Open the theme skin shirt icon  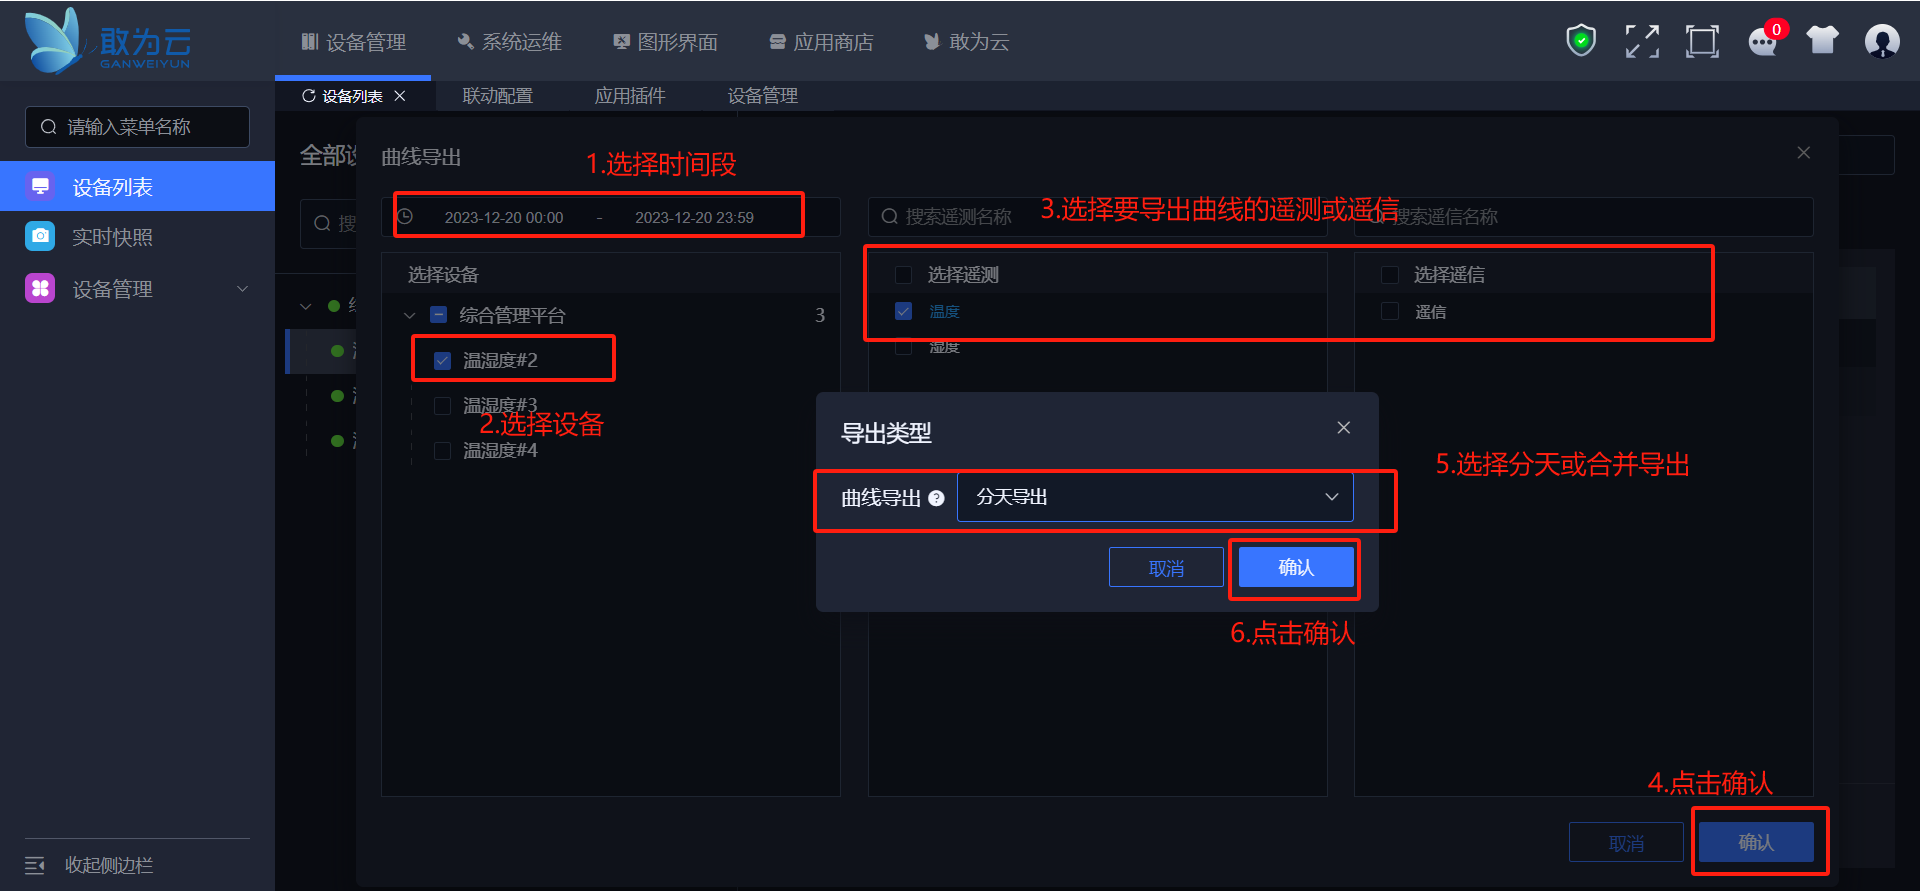point(1822,40)
